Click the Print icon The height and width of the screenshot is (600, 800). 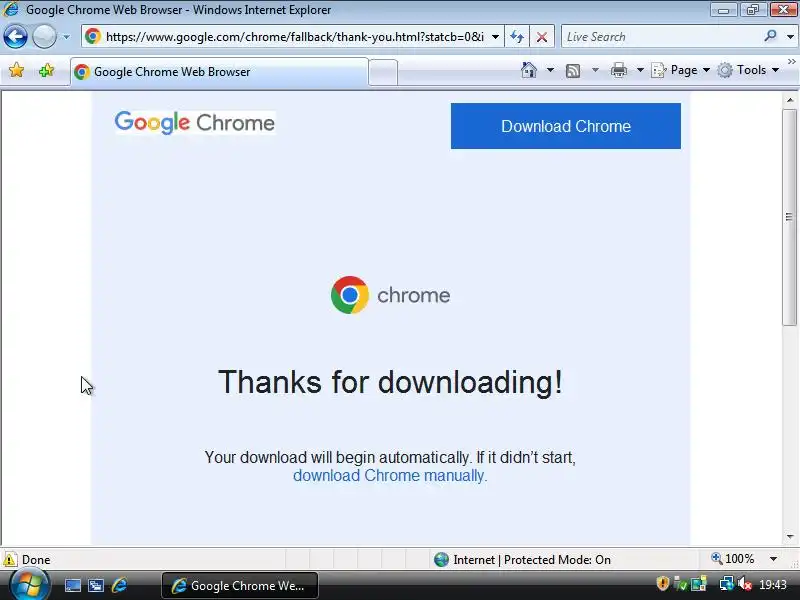click(619, 70)
